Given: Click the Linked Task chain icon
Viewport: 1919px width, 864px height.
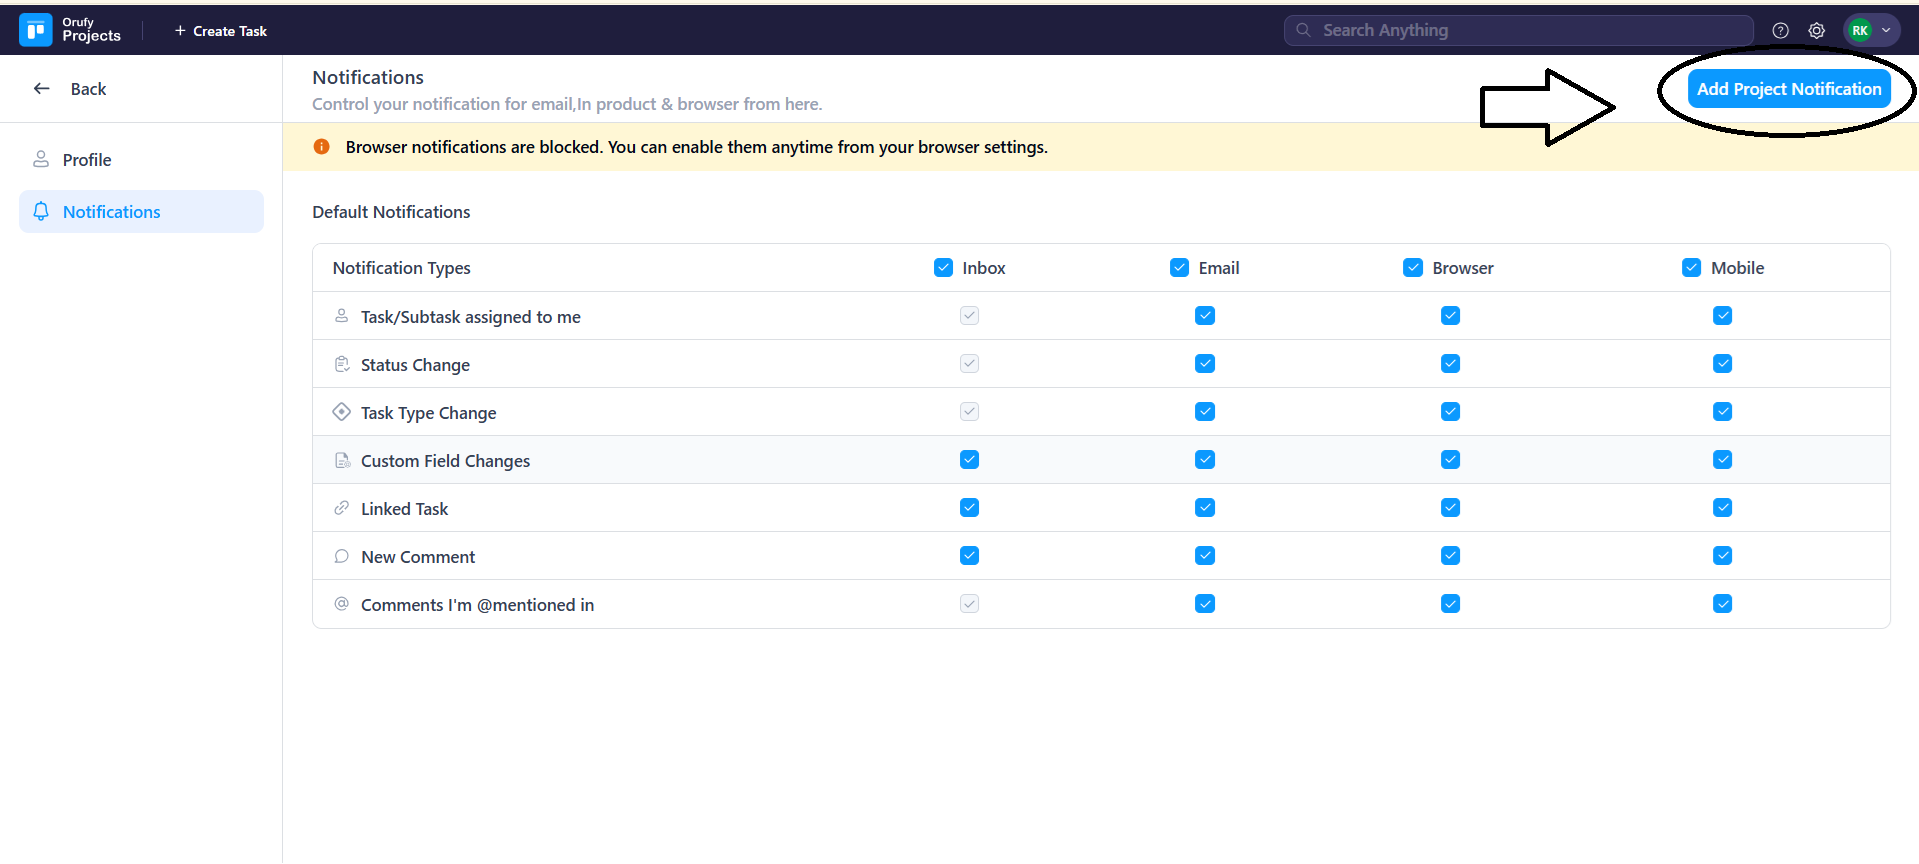Looking at the screenshot, I should click(342, 508).
